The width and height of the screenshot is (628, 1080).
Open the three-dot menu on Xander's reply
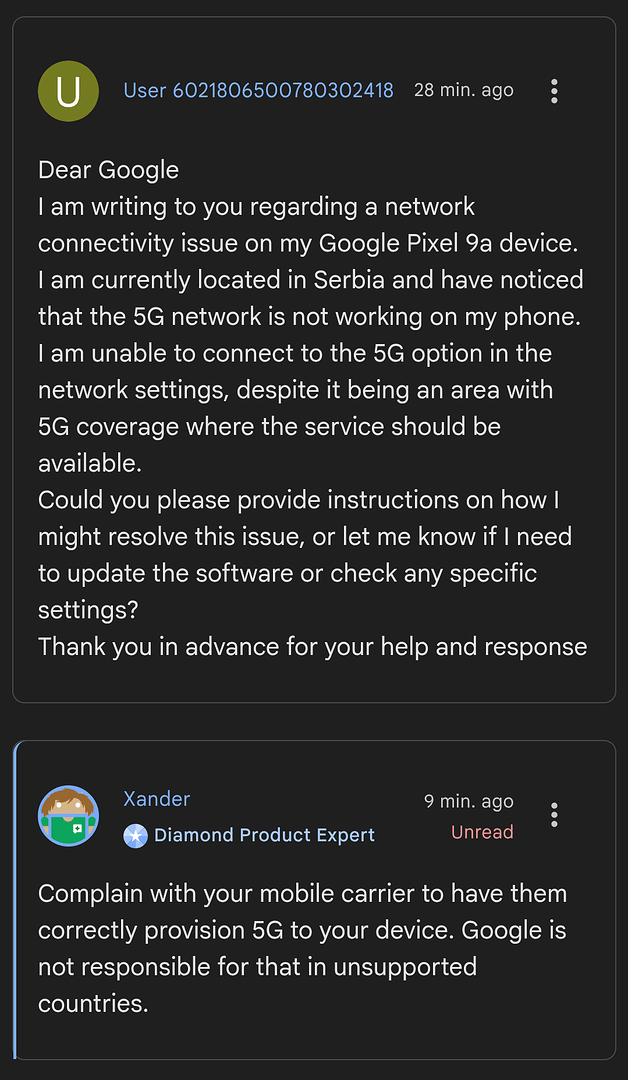tap(554, 815)
